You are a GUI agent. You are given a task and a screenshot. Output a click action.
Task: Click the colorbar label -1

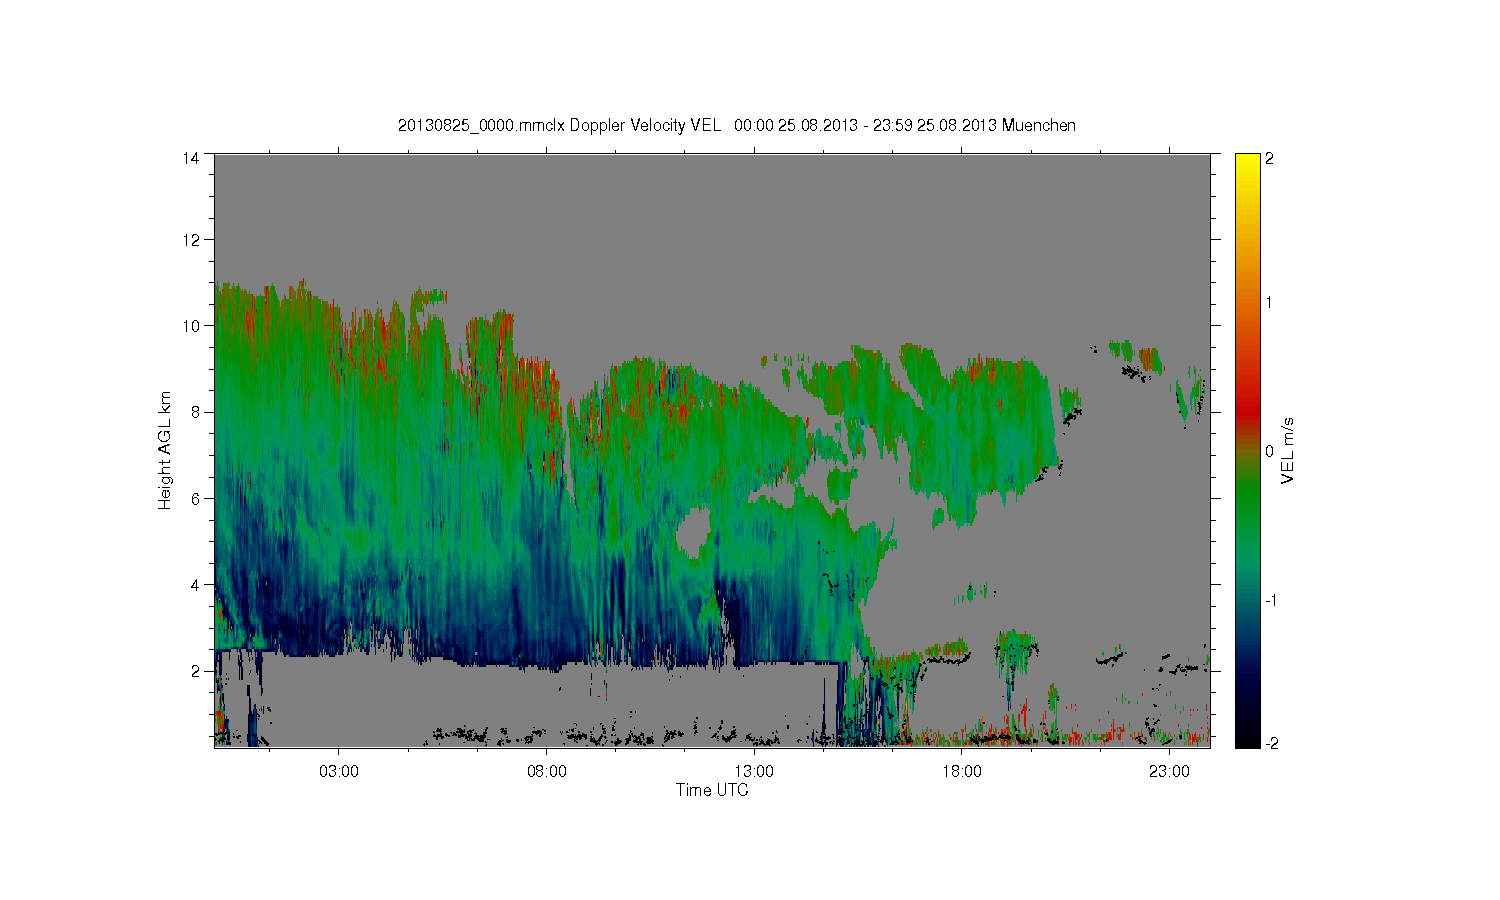(1271, 600)
